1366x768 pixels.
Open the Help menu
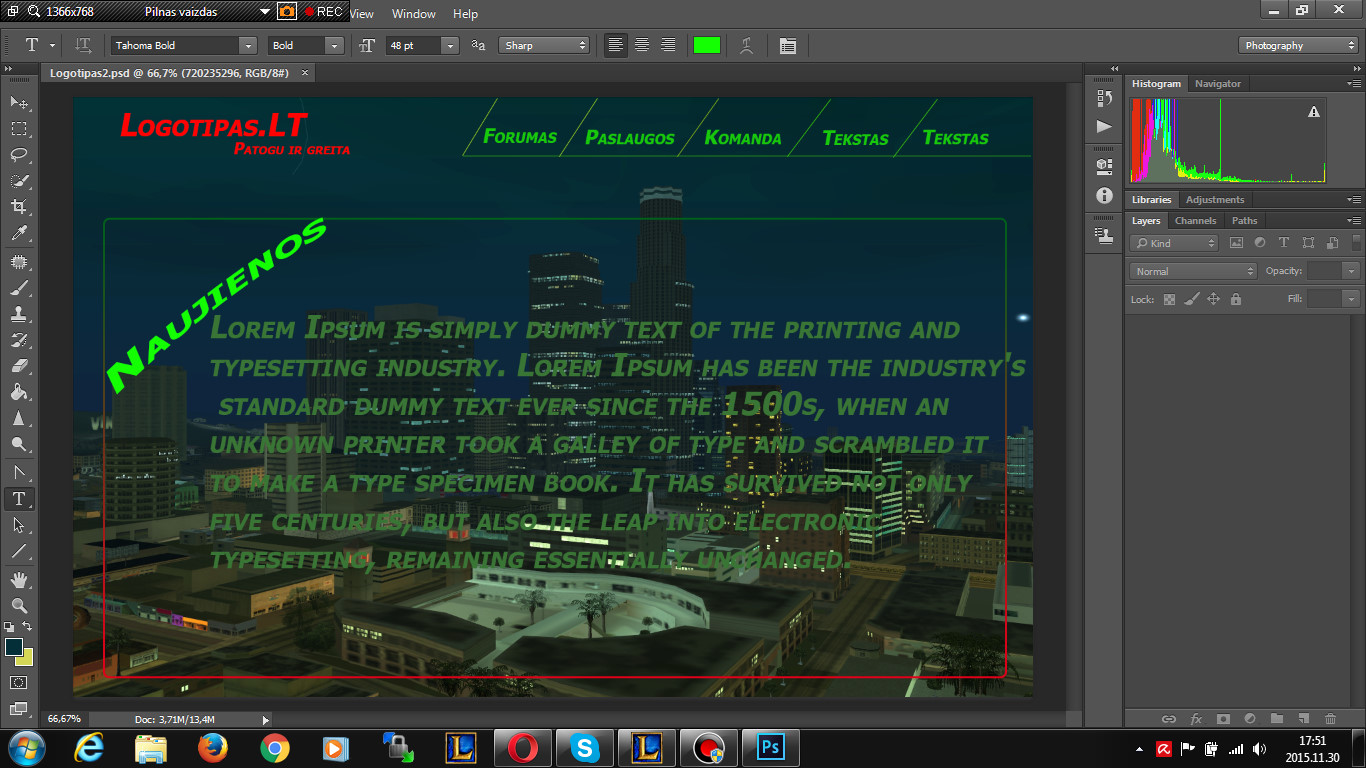tap(465, 14)
